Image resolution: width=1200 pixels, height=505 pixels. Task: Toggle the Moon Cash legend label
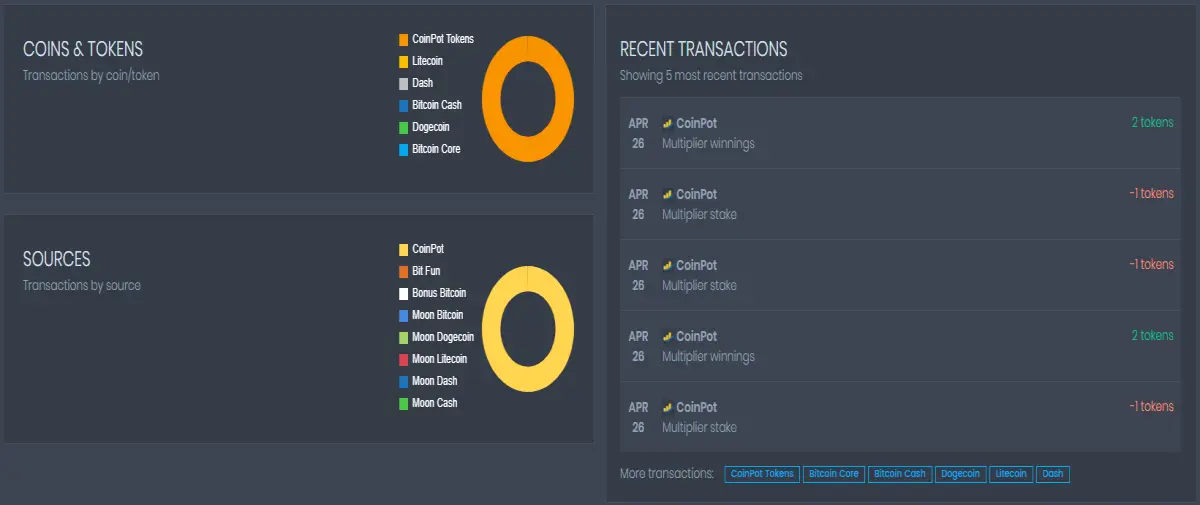pyautogui.click(x=435, y=403)
